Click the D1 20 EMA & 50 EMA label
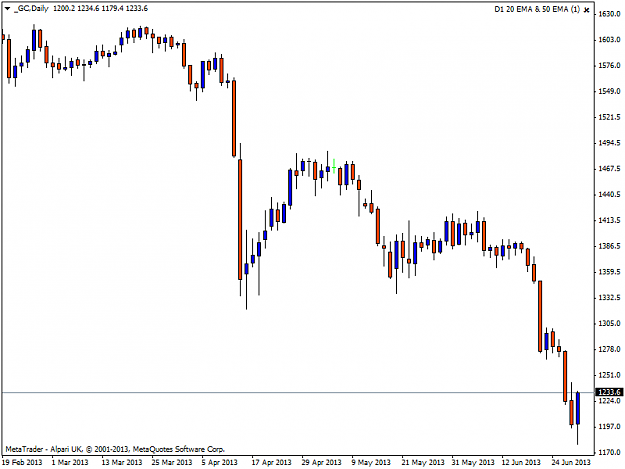The width and height of the screenshot is (625, 469). pos(537,9)
